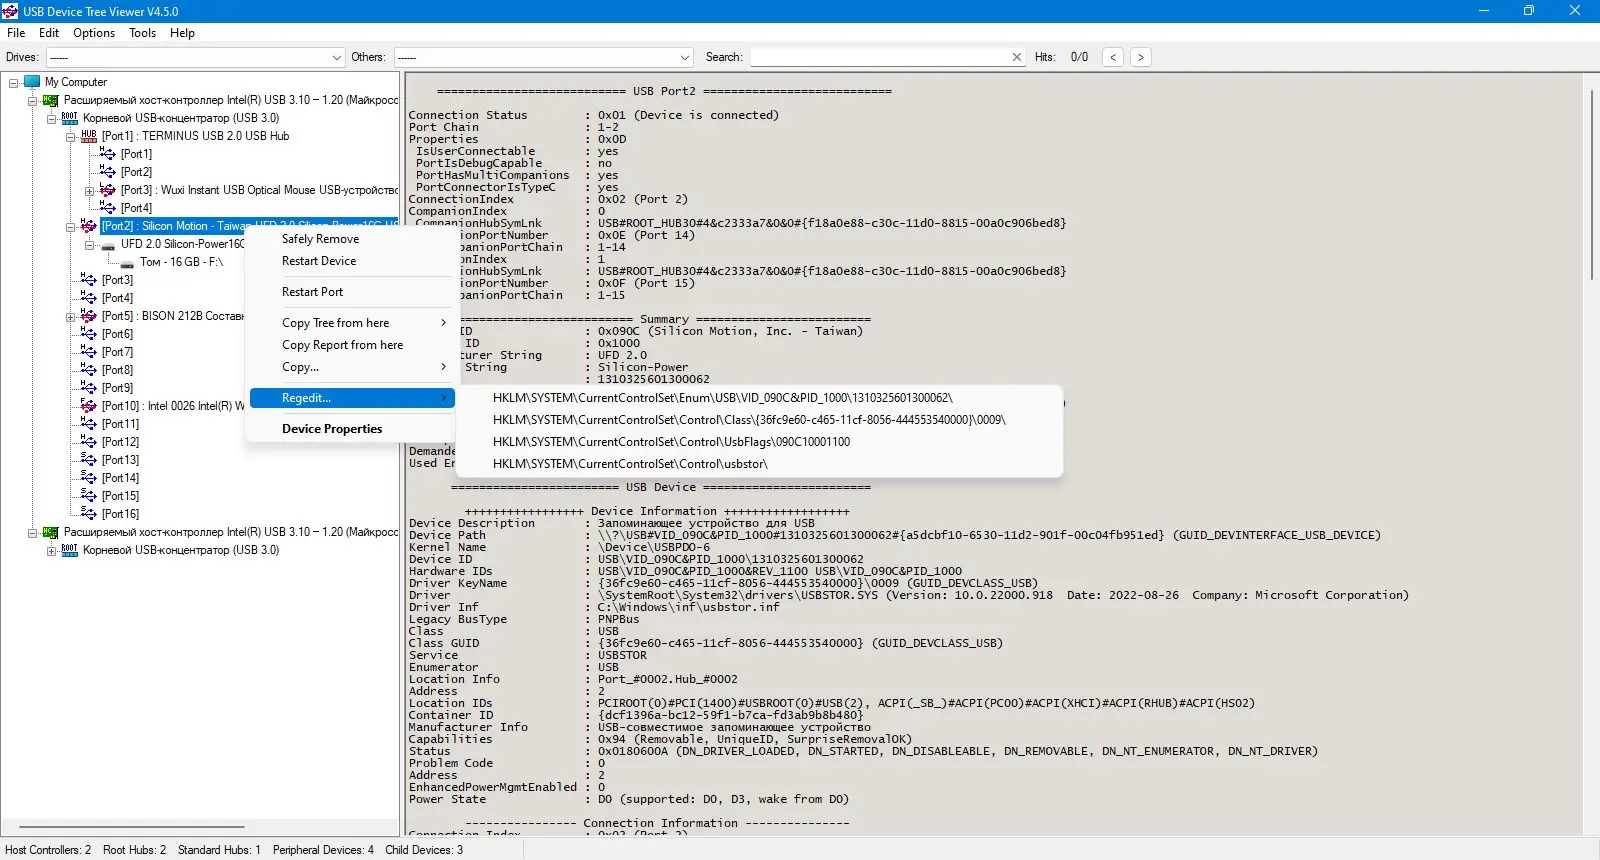This screenshot has height=860, width=1600.
Task: Click the empty port icon for Port7
Action: [89, 352]
